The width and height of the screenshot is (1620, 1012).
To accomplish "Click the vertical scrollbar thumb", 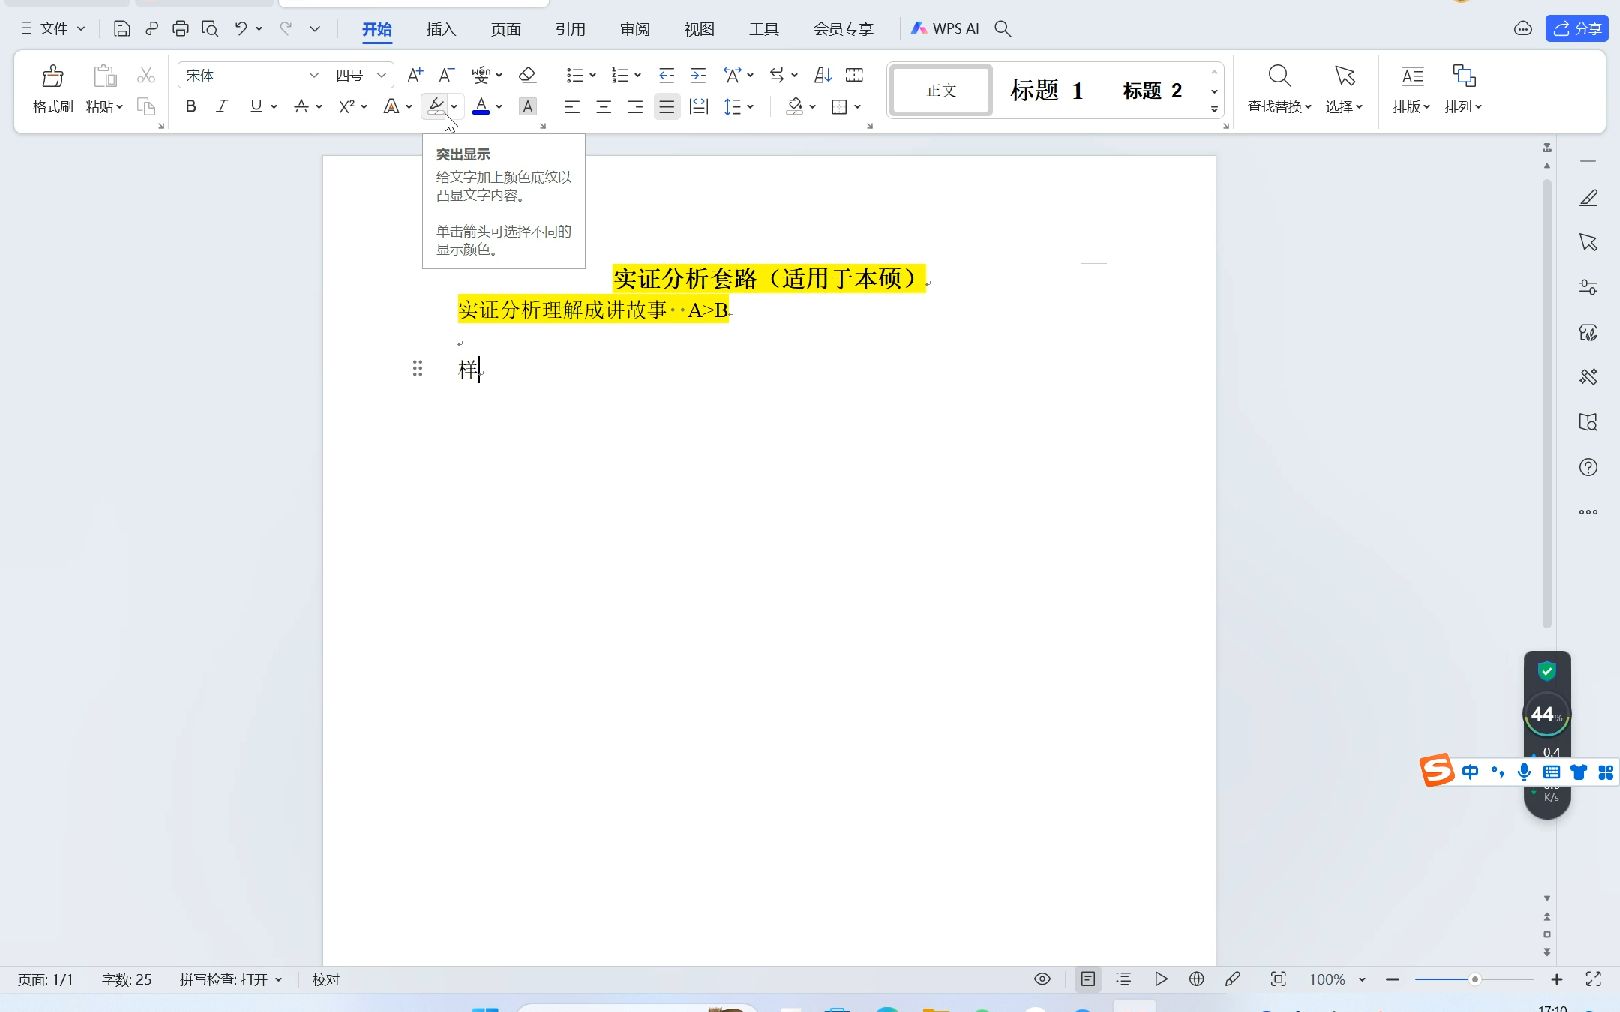I will [x=1547, y=404].
